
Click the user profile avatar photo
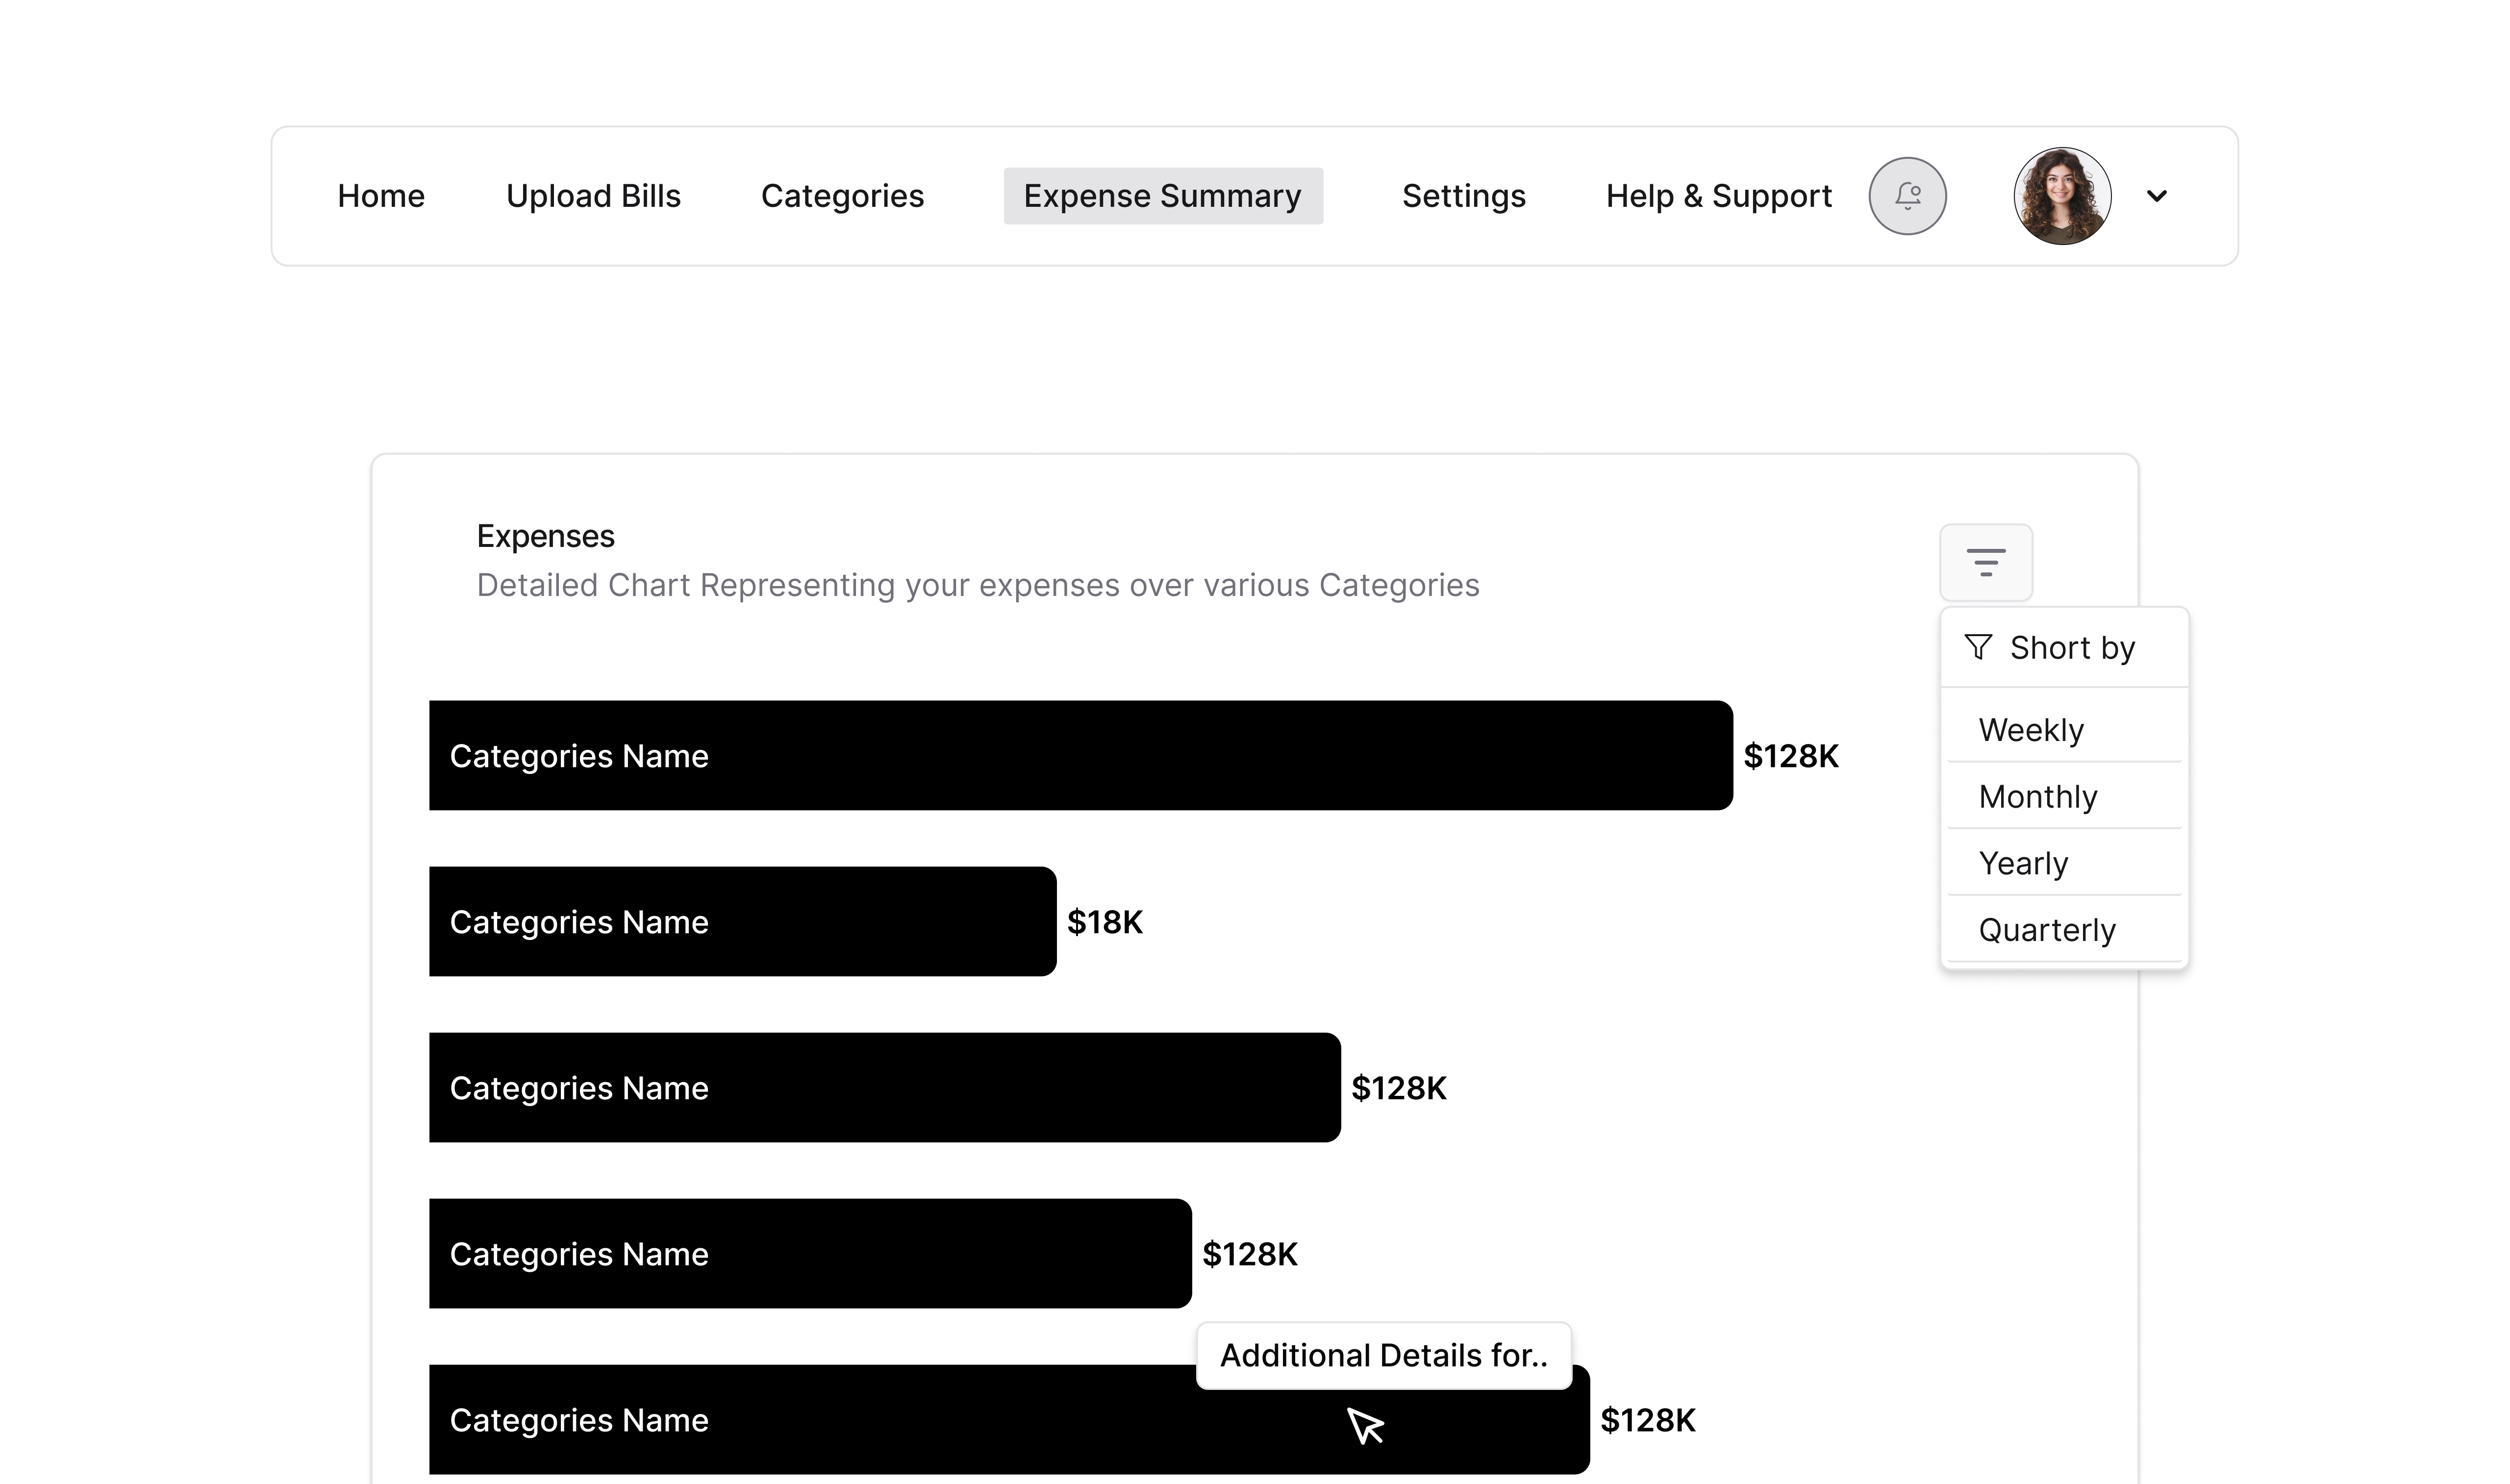(2061, 196)
